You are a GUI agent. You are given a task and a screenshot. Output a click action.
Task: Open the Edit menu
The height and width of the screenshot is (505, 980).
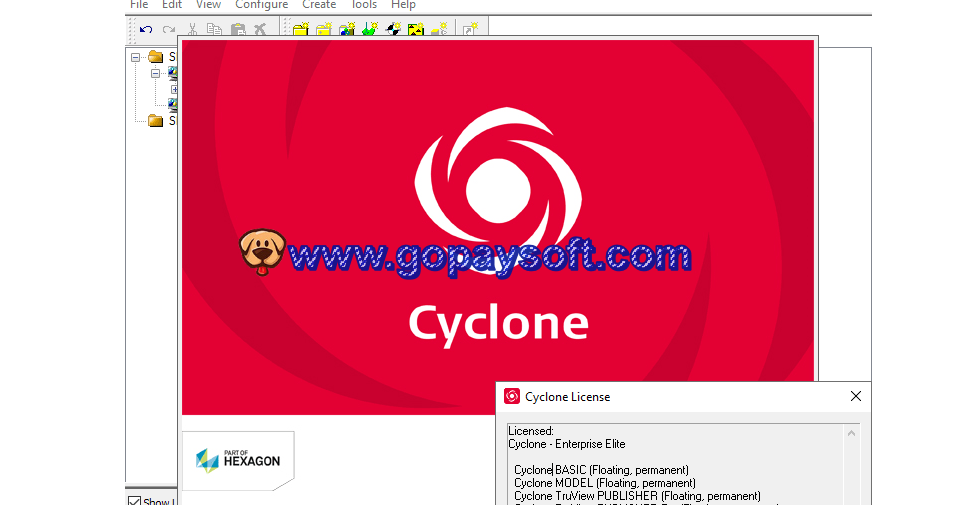click(x=172, y=5)
